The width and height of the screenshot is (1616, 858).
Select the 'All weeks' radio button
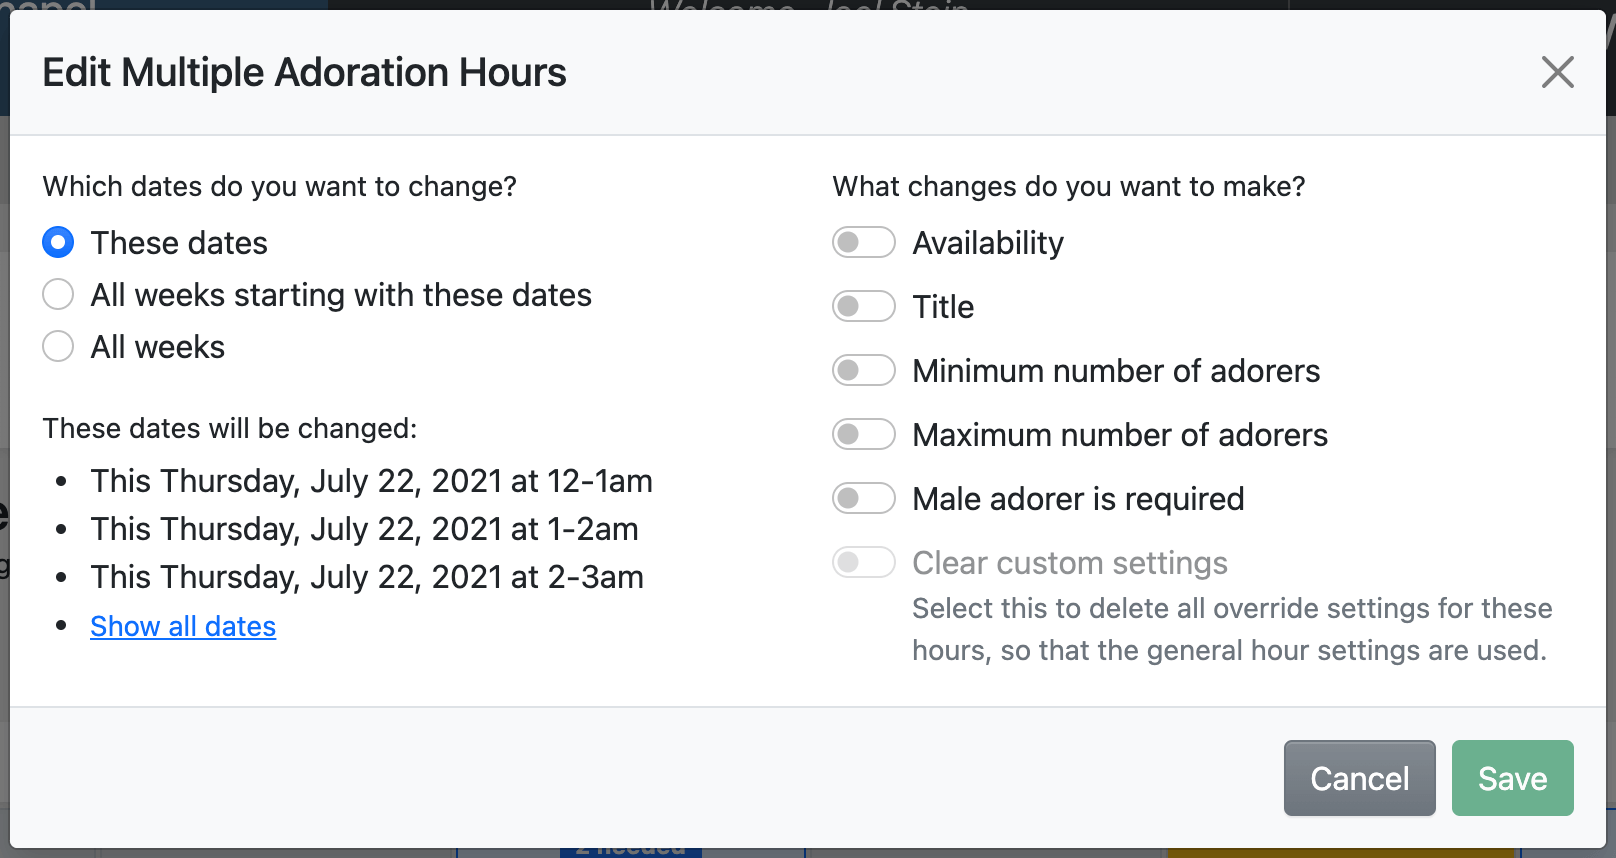58,347
